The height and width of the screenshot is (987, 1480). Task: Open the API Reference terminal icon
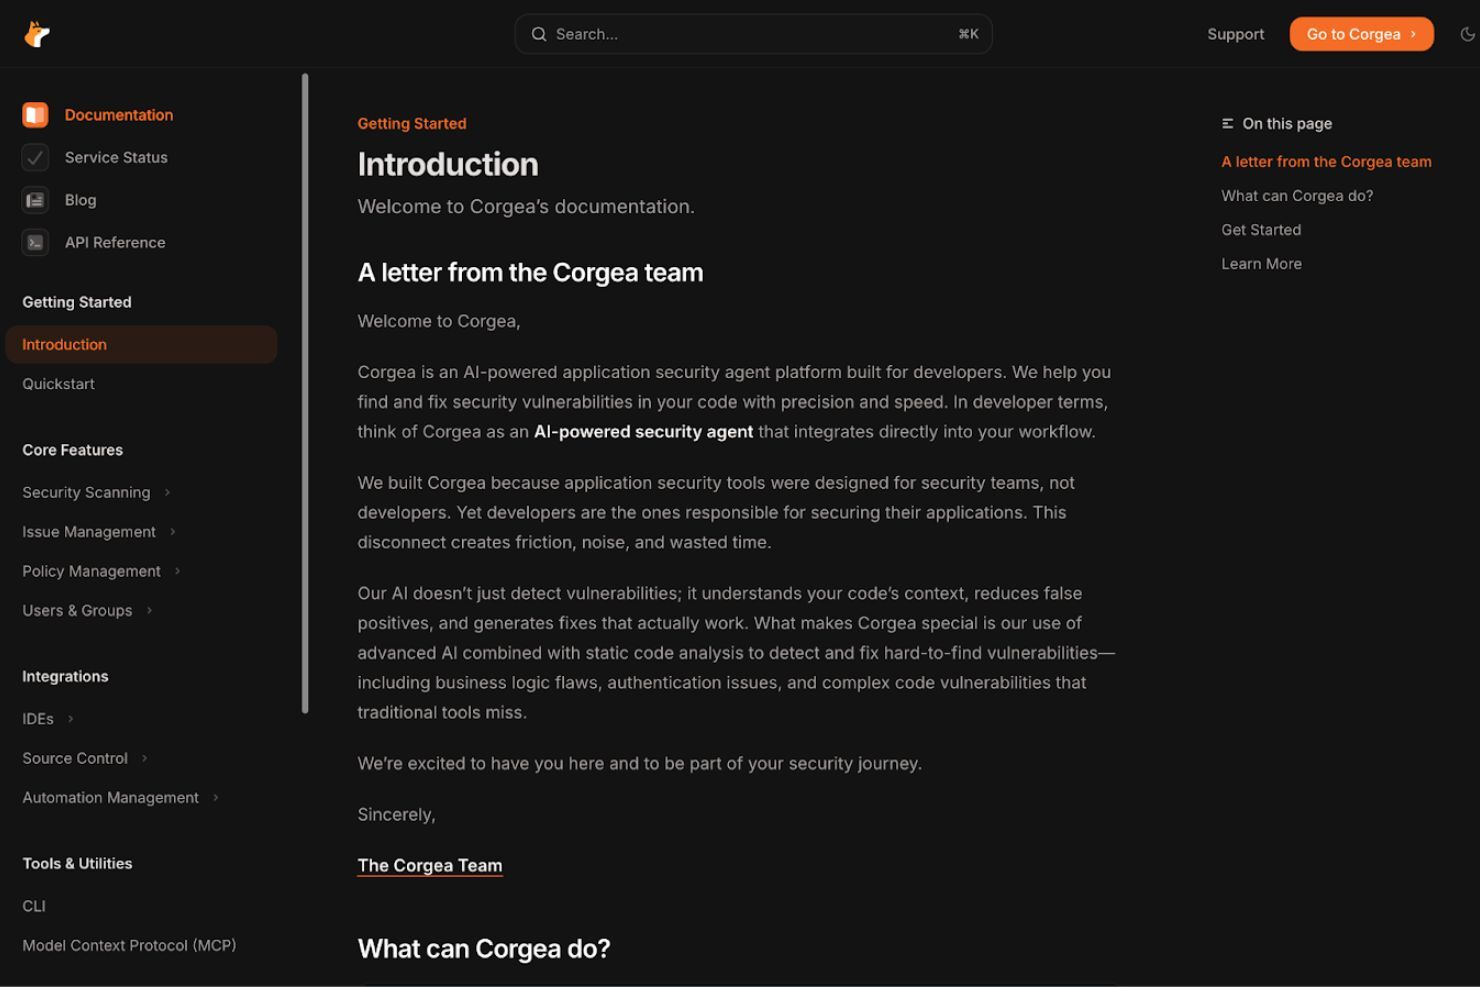click(x=36, y=242)
